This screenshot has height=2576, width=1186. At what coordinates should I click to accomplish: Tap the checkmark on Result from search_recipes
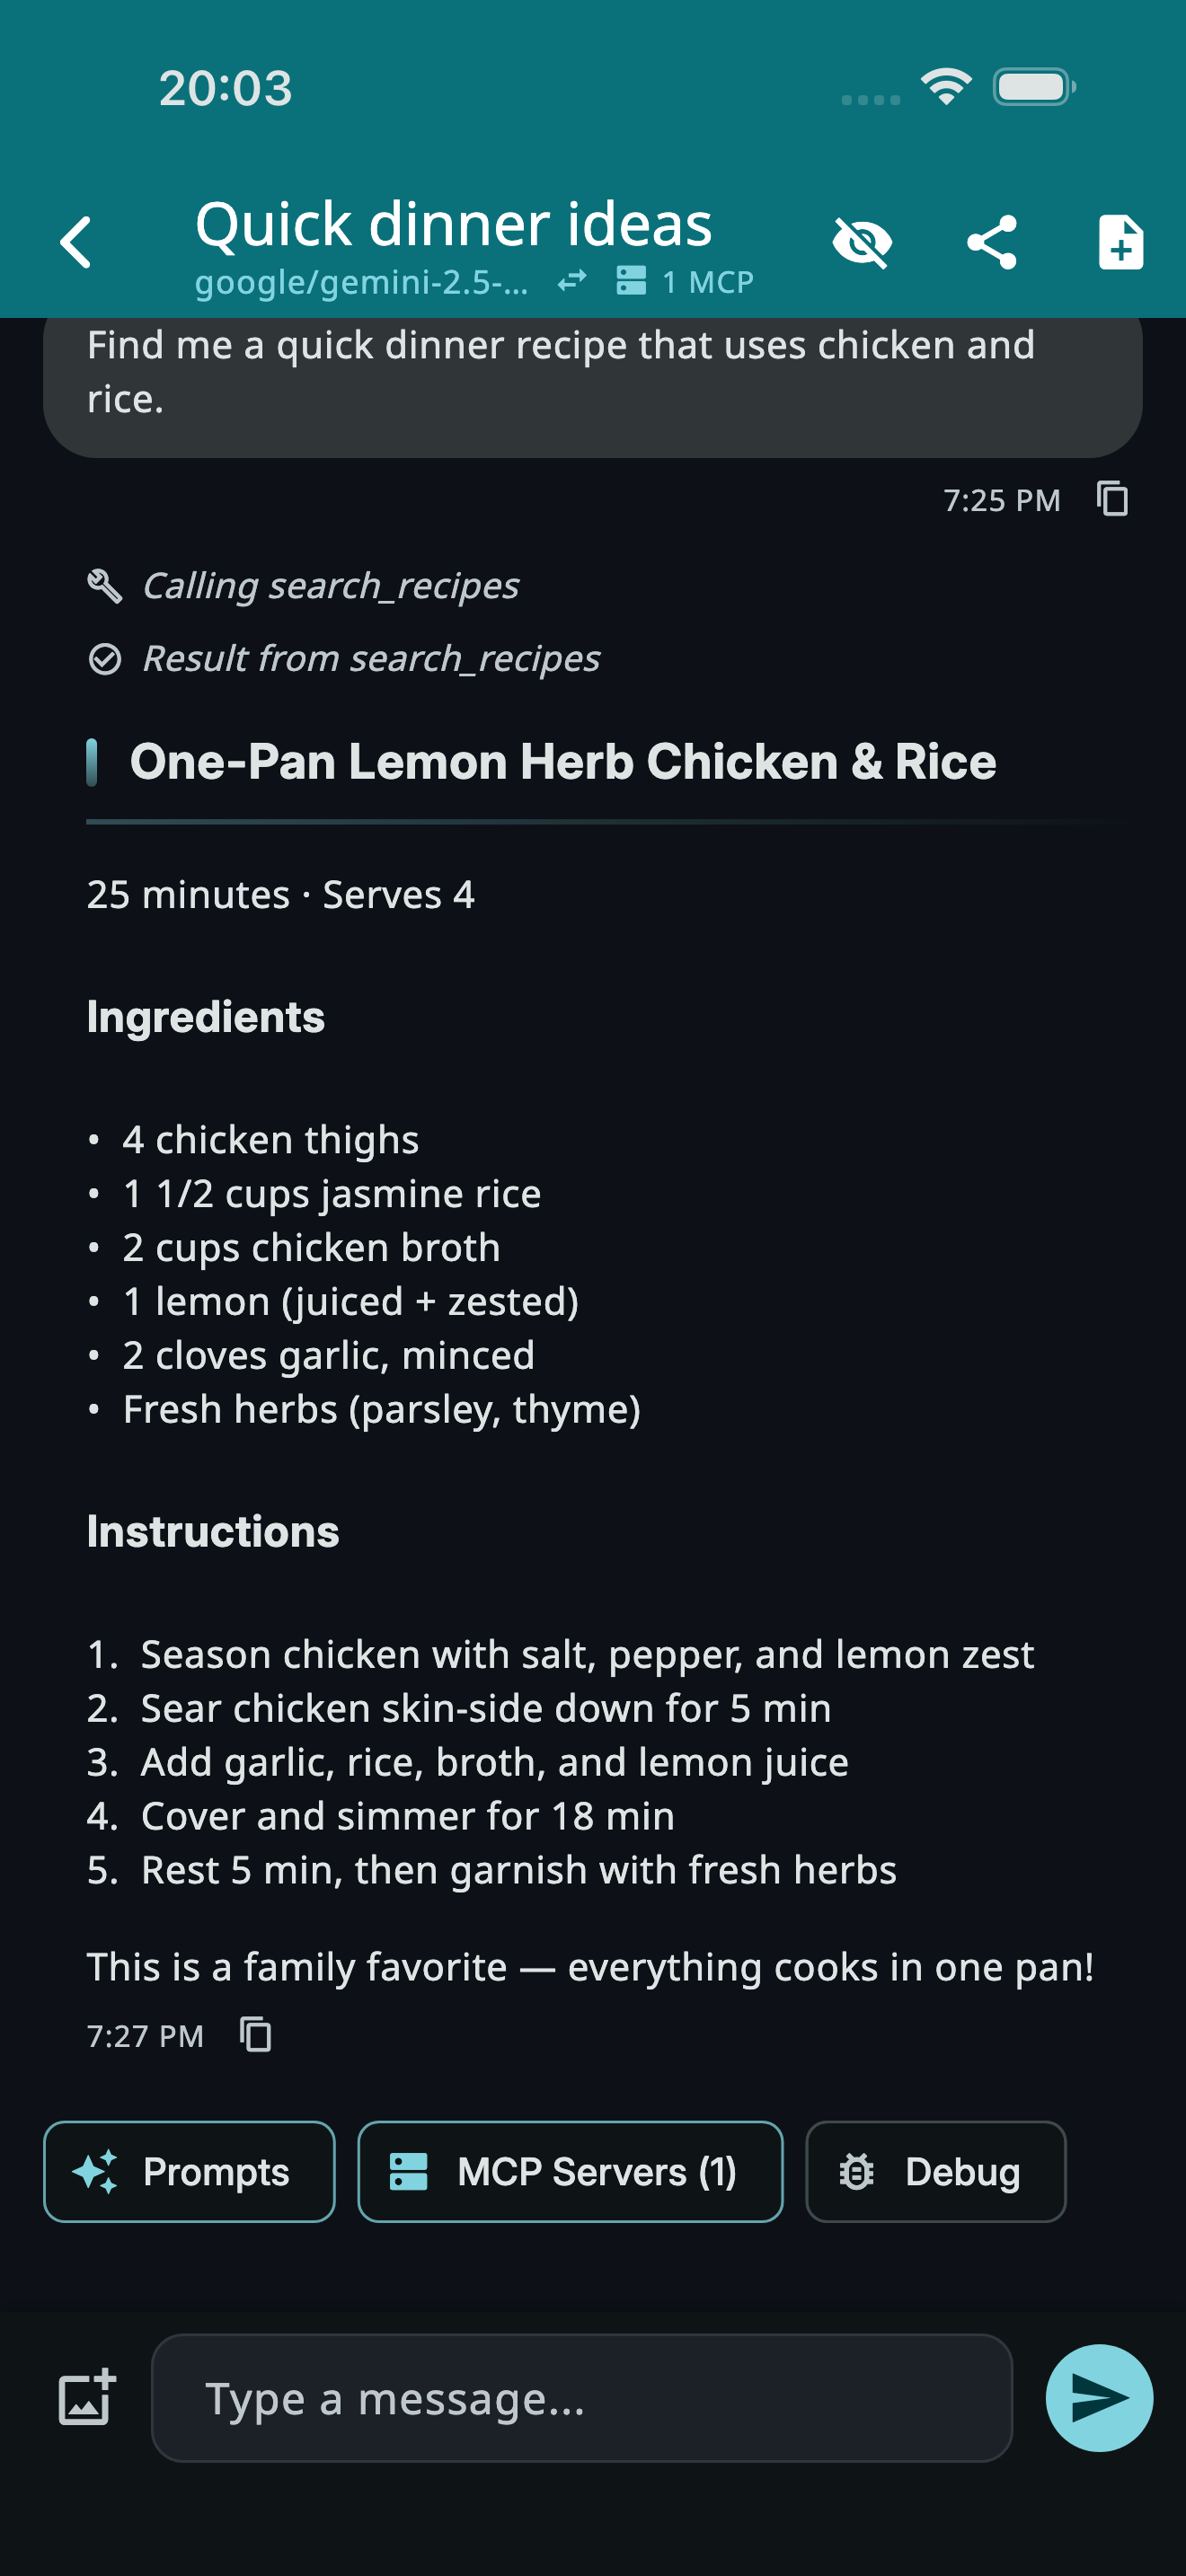[x=107, y=656]
